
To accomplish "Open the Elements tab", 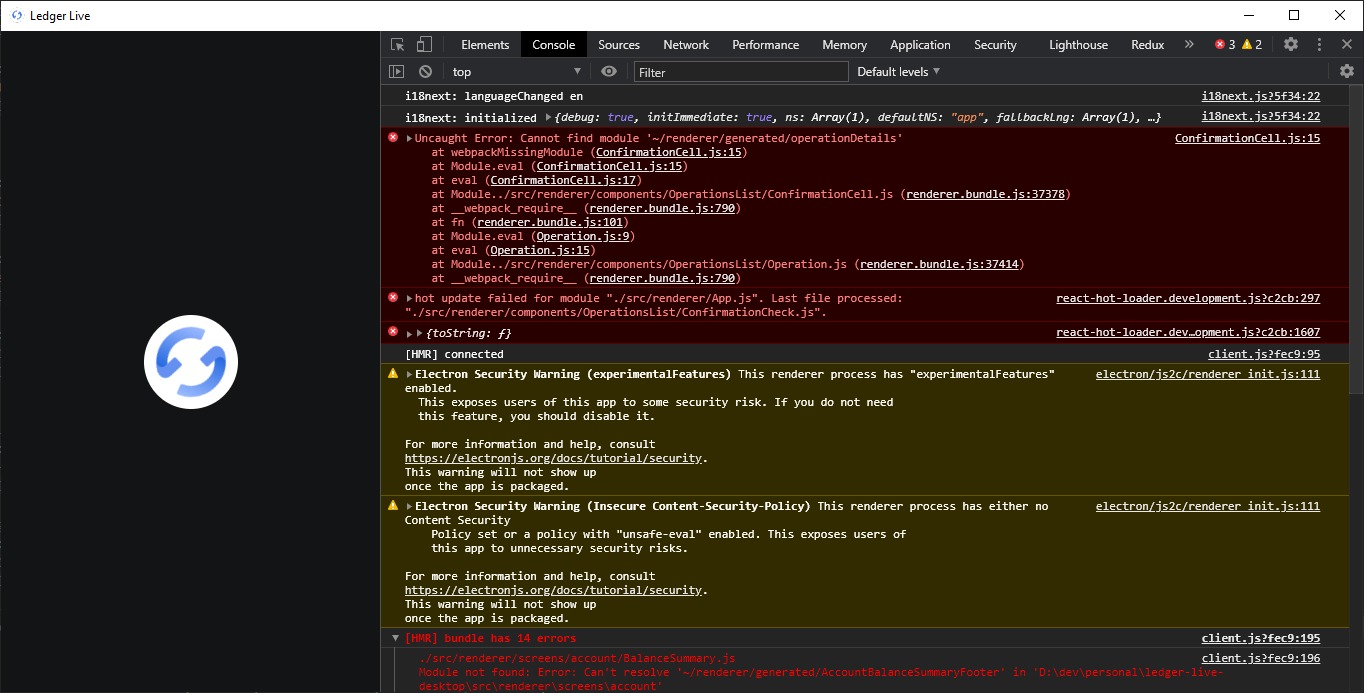I will tap(485, 45).
